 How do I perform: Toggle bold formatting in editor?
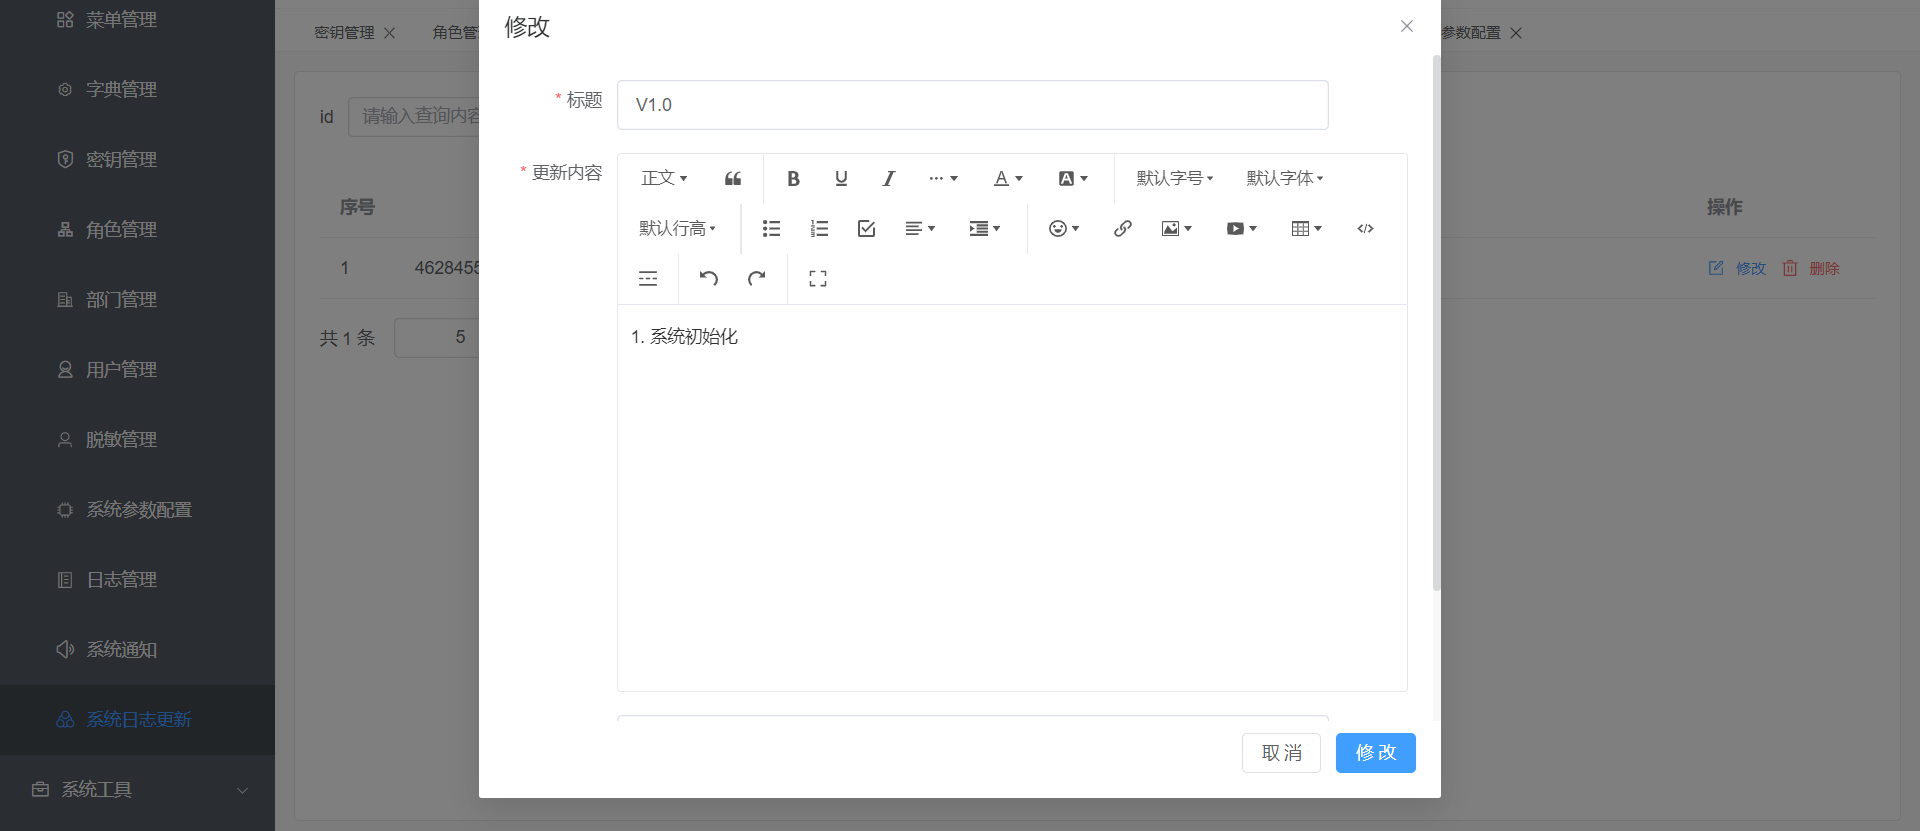(793, 179)
